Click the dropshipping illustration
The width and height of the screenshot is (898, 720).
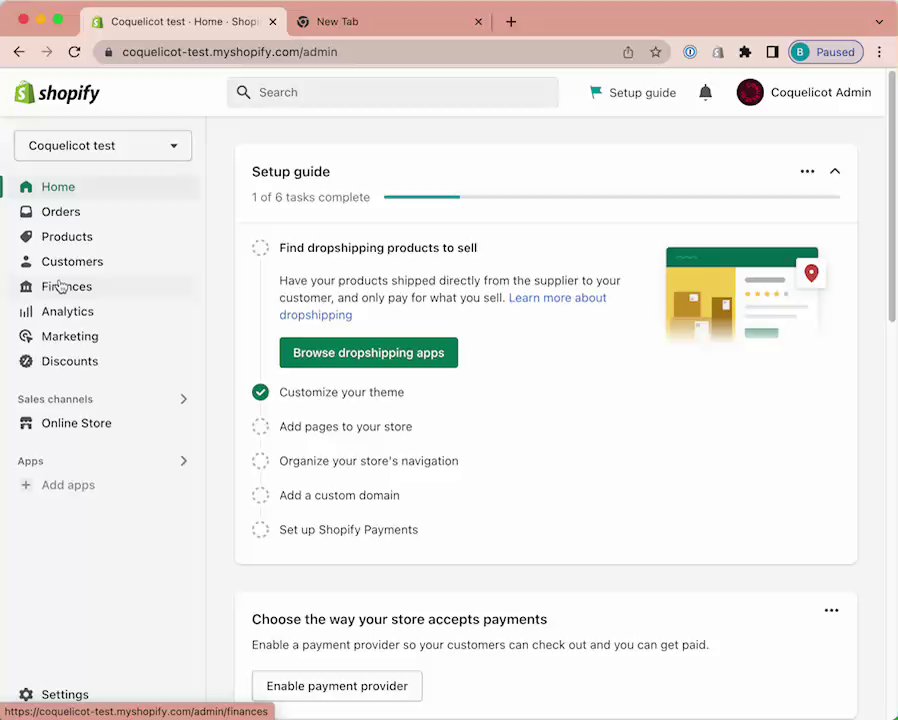(x=745, y=294)
